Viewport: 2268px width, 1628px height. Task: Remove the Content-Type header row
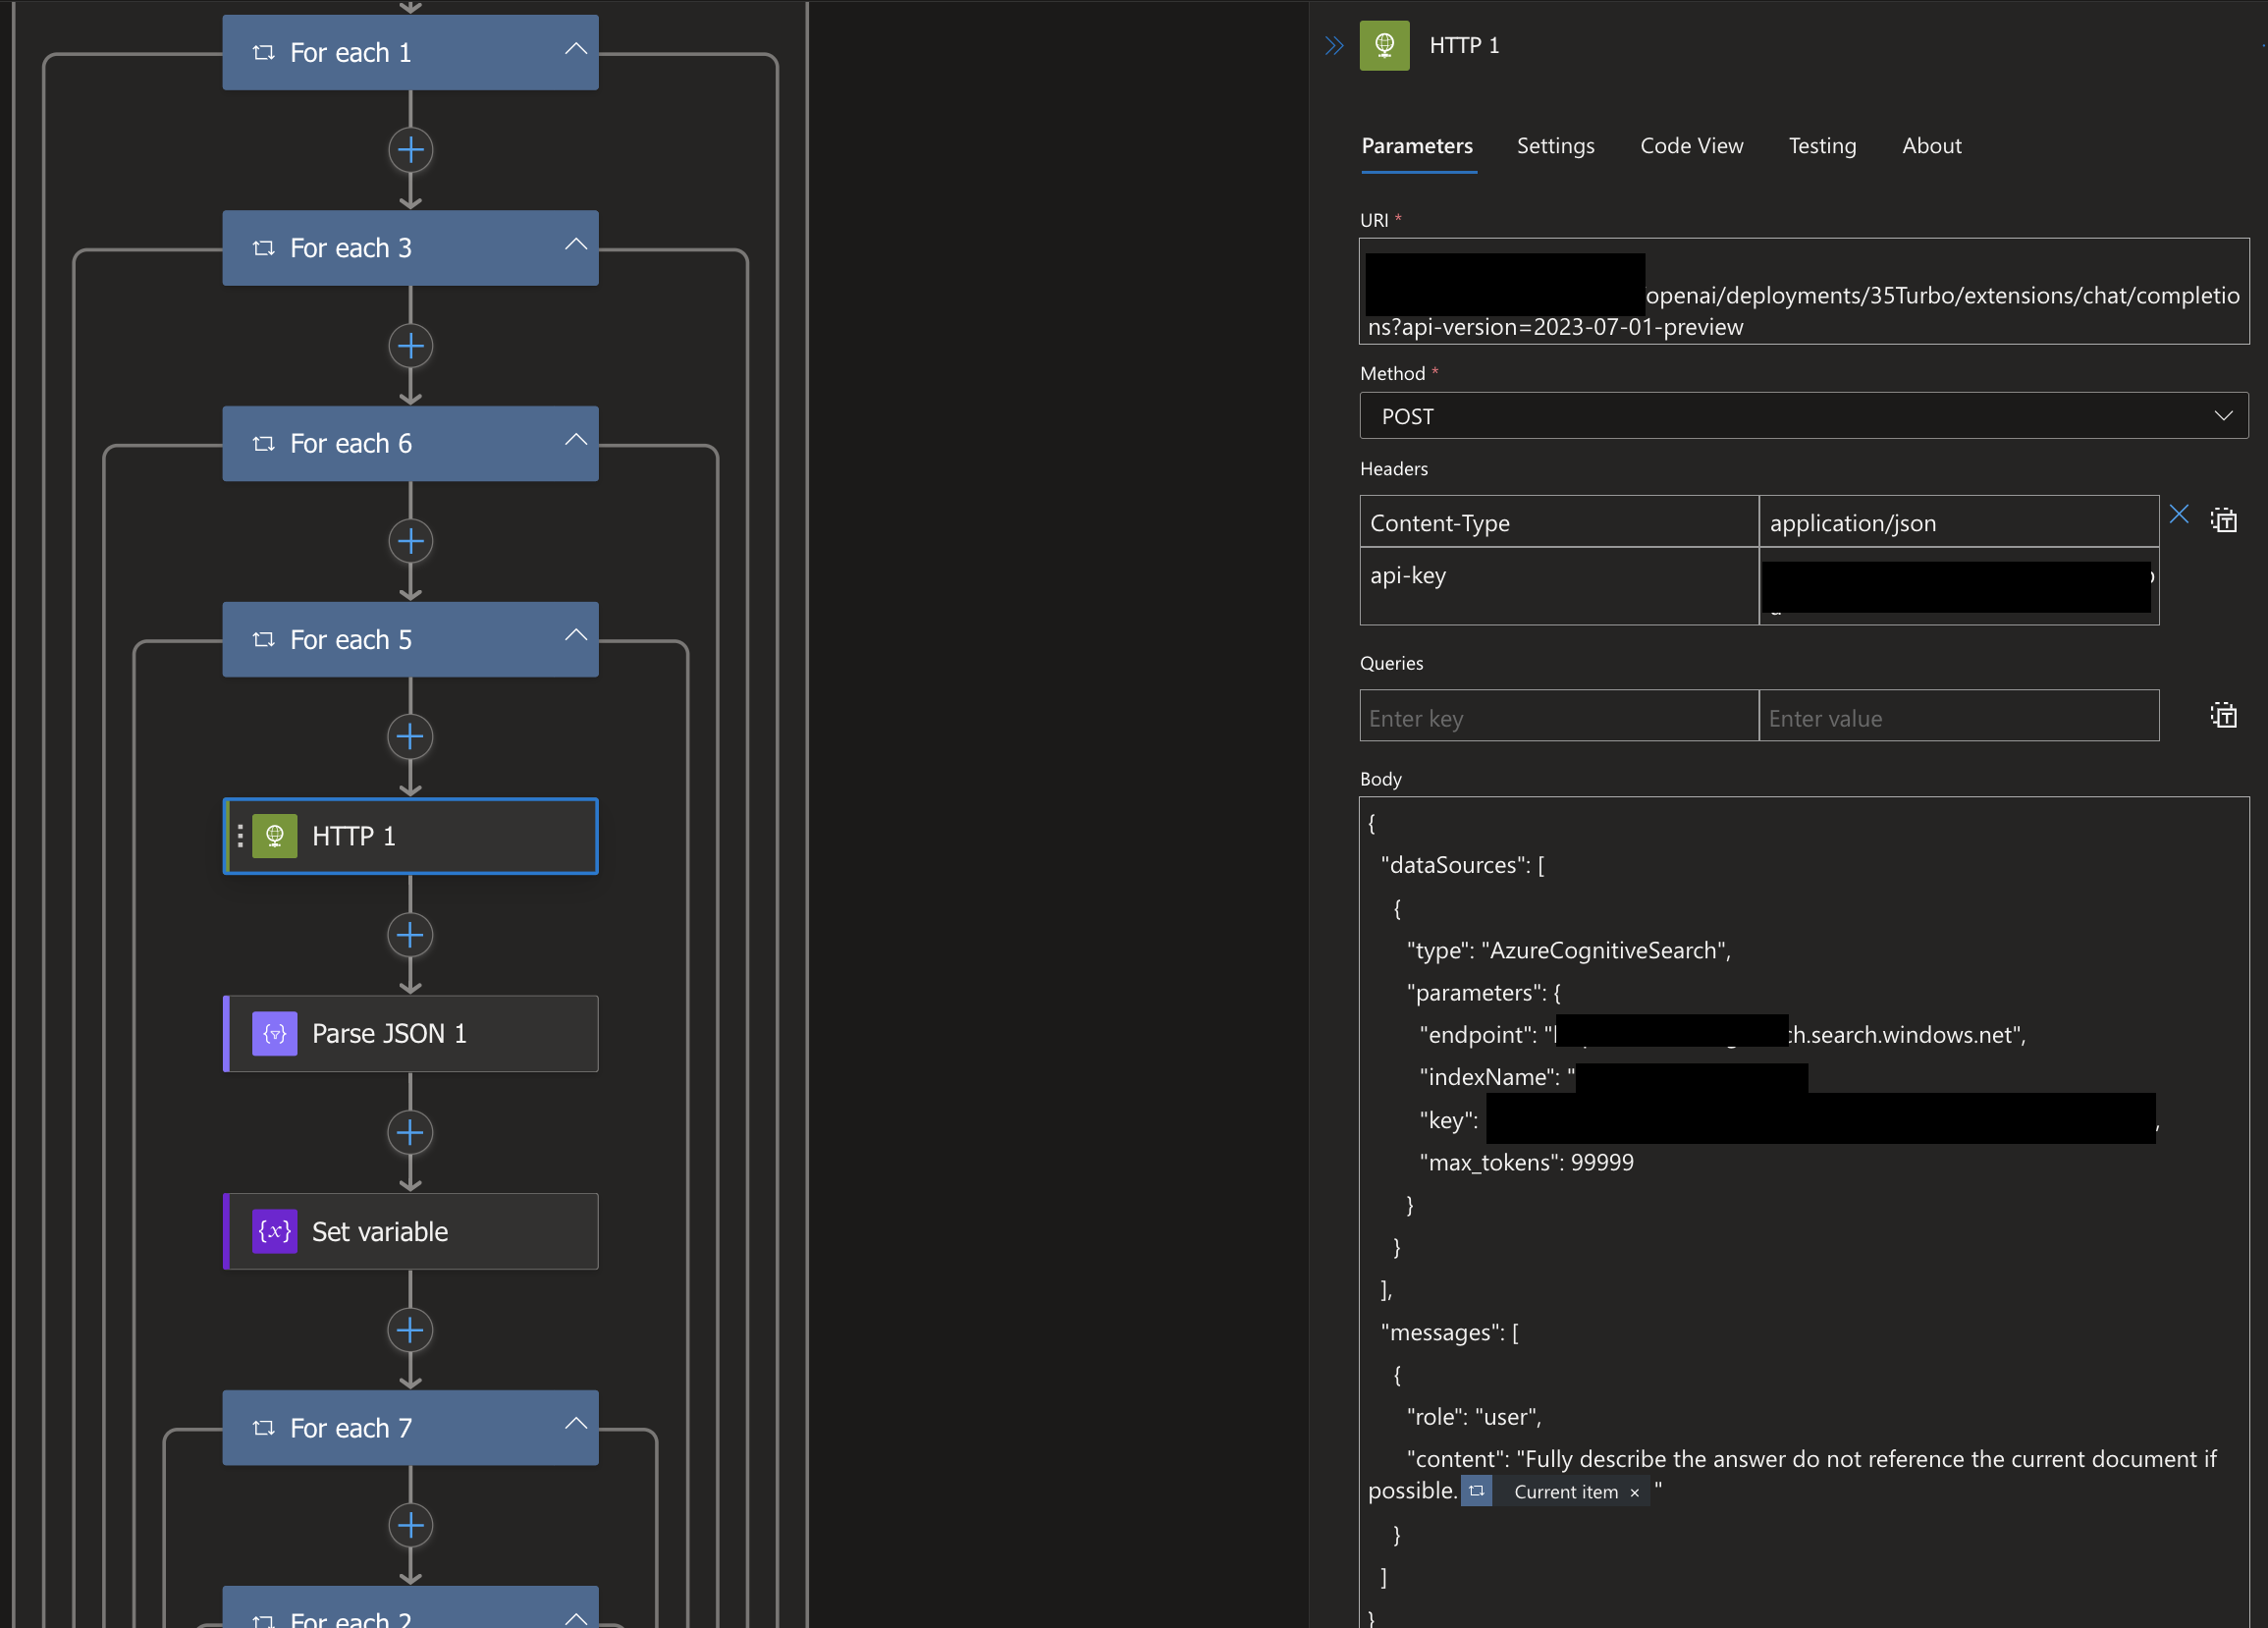tap(2179, 515)
